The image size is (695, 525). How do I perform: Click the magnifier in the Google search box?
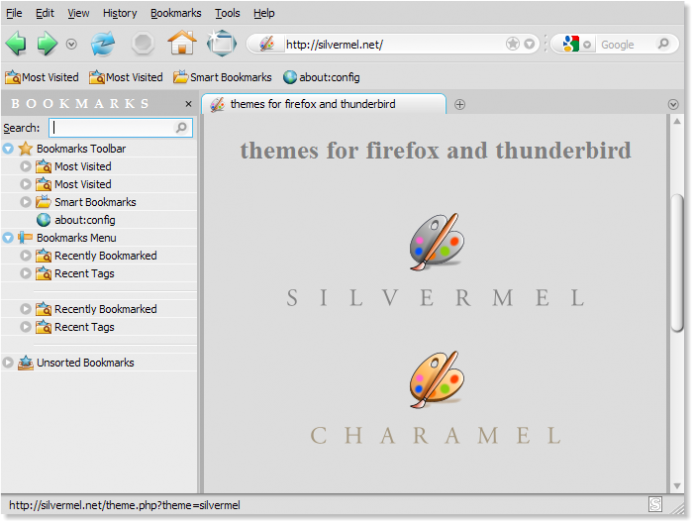(664, 44)
